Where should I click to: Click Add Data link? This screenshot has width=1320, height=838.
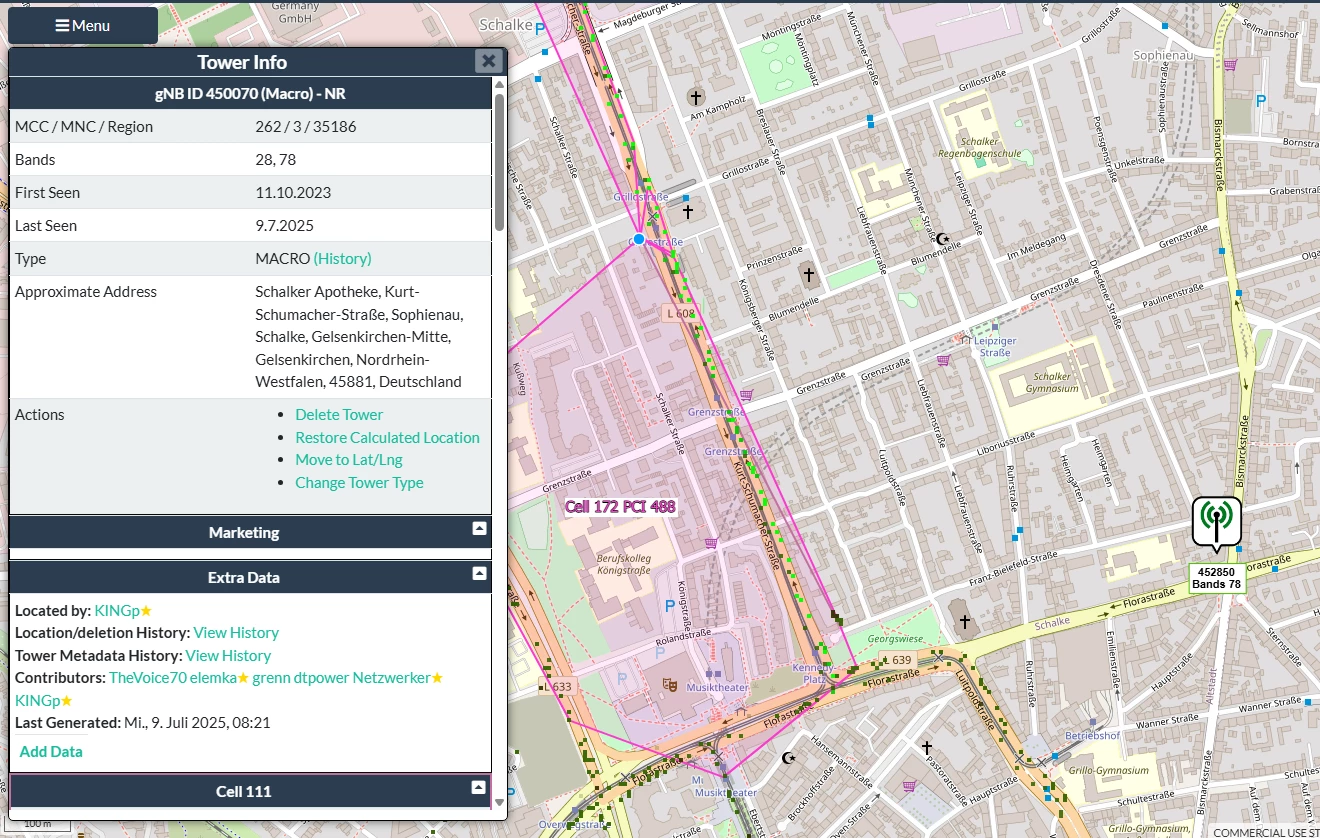(51, 751)
